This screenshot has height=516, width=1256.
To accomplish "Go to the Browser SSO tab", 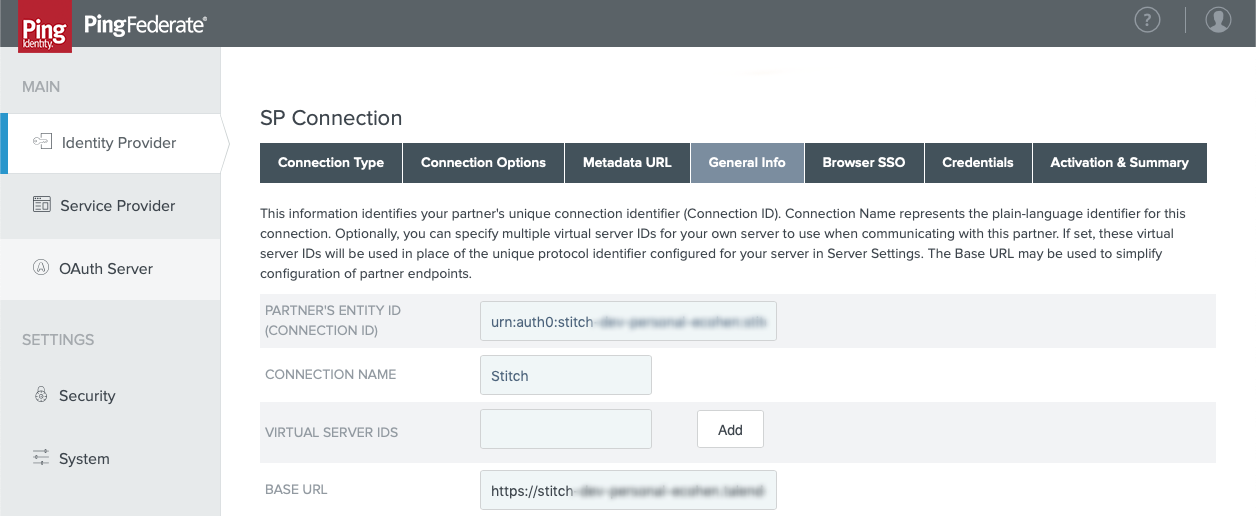I will coord(864,163).
